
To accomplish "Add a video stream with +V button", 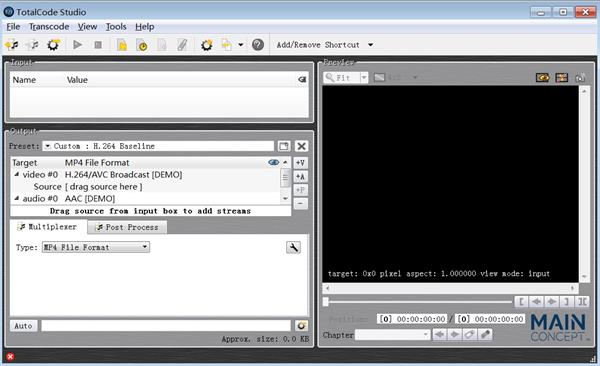I will pos(300,163).
